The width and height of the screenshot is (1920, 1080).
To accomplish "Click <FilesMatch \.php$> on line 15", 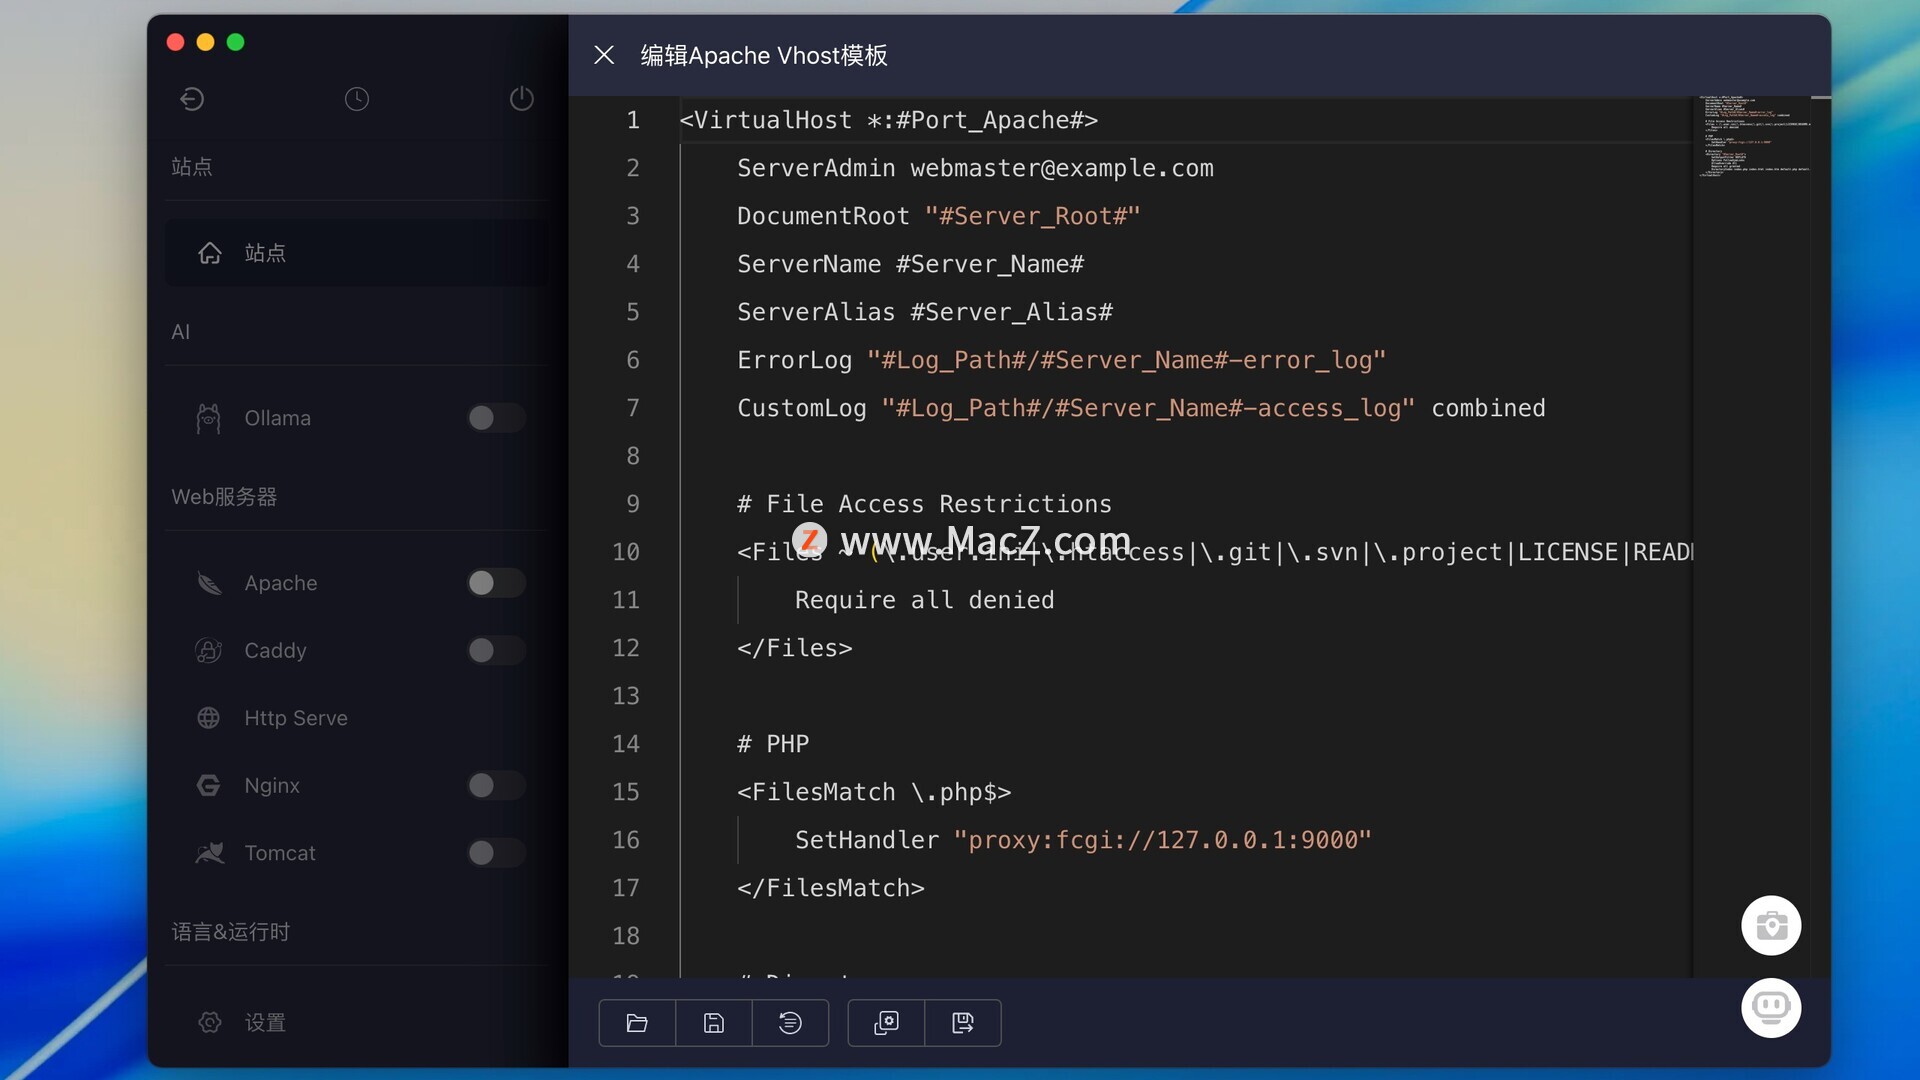I will point(874,793).
